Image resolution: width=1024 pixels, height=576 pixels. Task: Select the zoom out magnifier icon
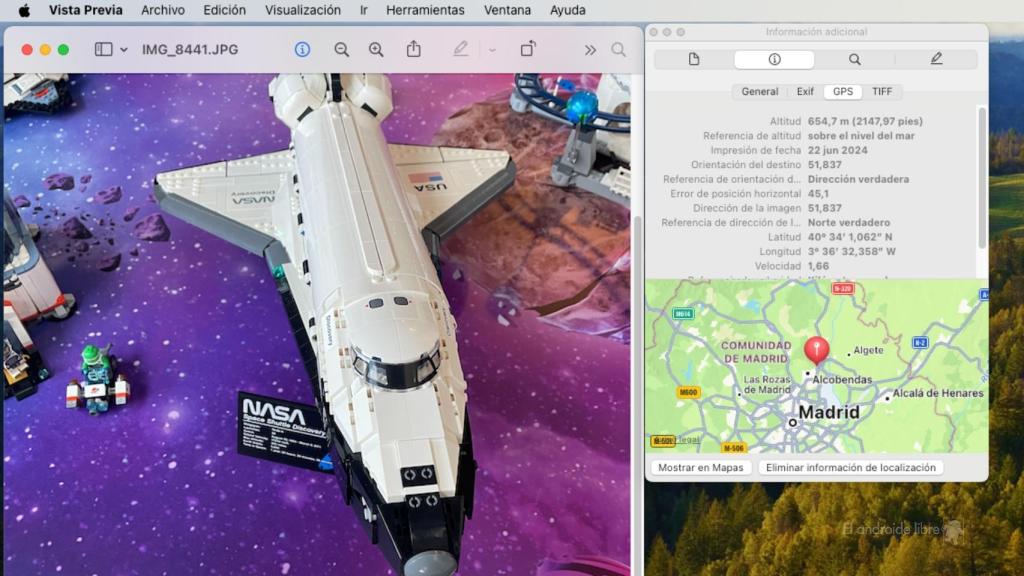click(x=340, y=48)
